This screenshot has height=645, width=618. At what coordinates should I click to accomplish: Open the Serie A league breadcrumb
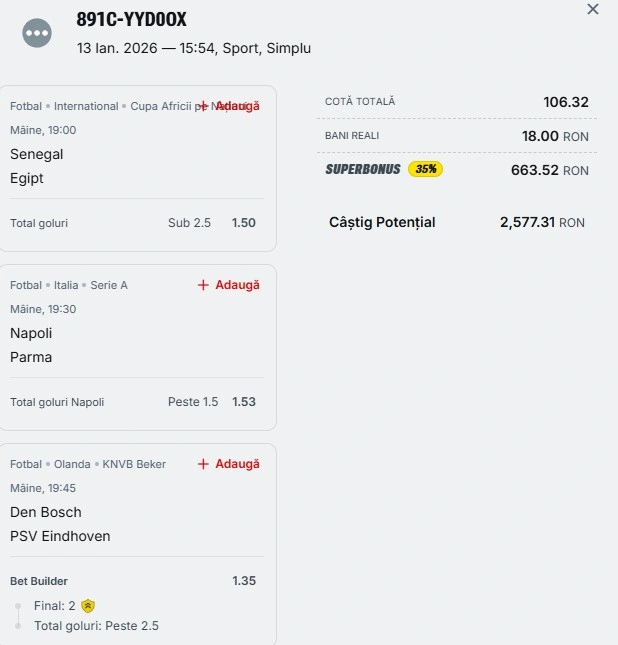tap(109, 285)
